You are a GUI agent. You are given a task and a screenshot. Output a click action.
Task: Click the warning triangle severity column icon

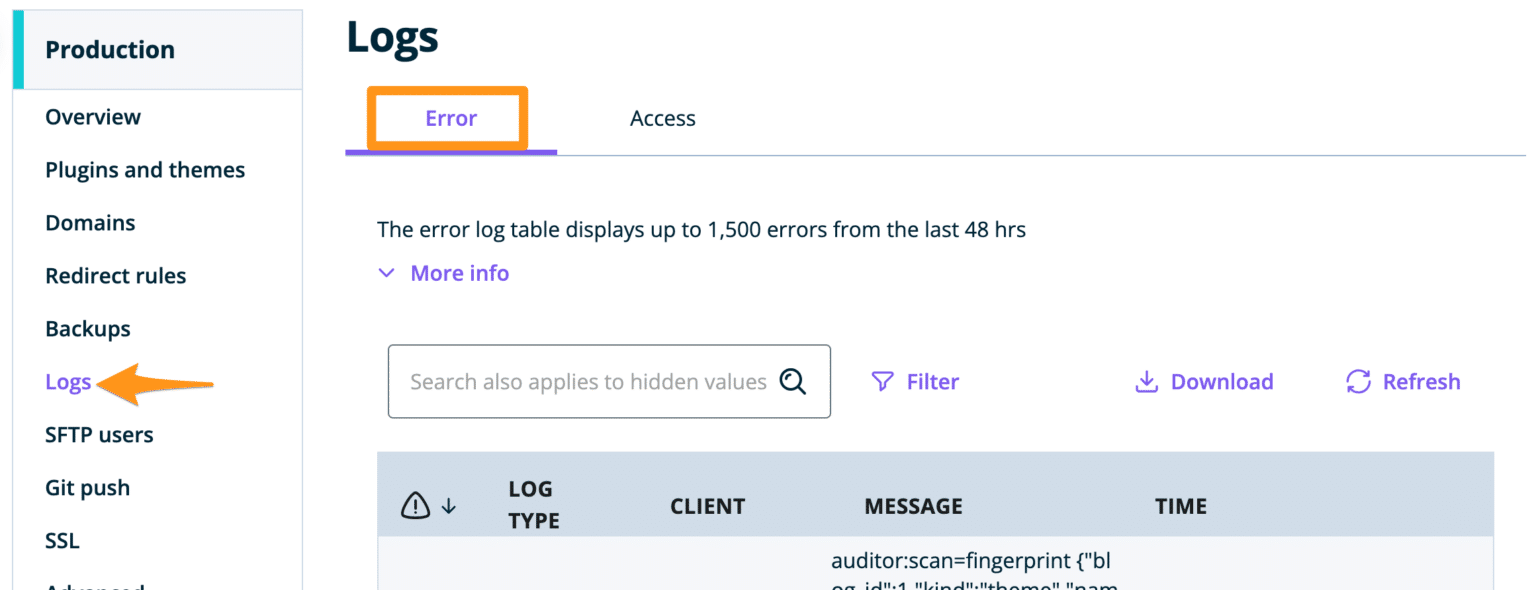416,505
